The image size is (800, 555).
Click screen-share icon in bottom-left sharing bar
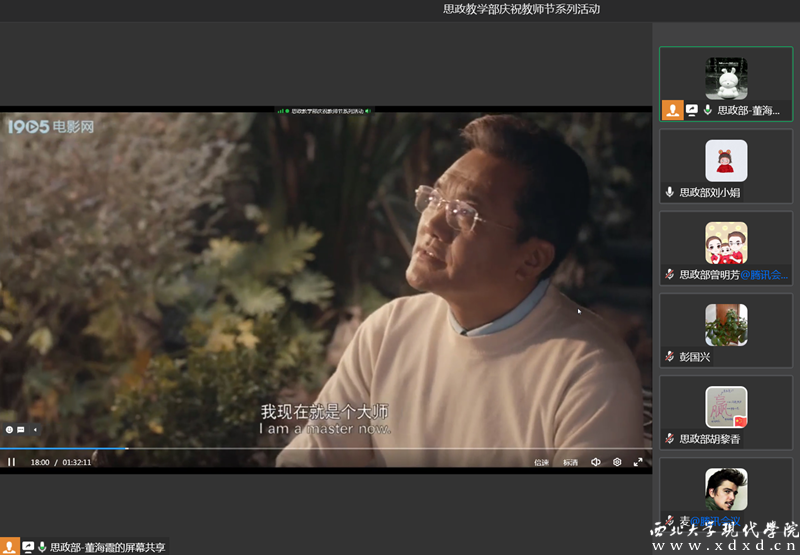click(28, 547)
